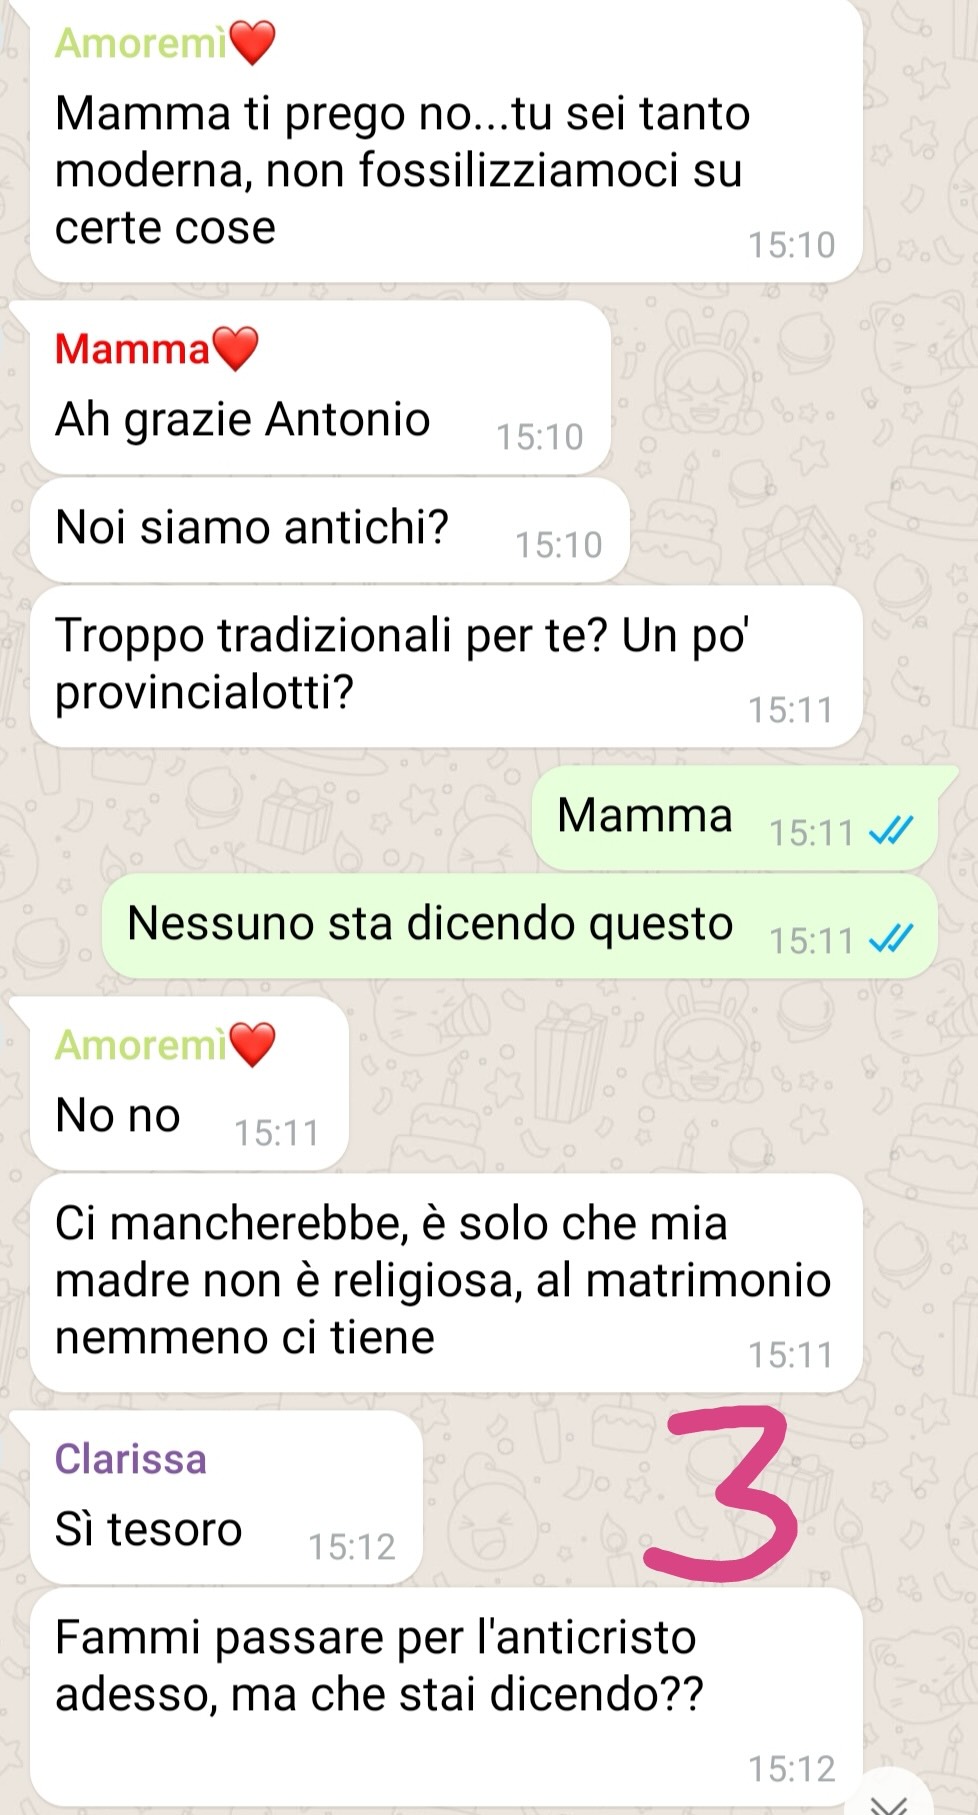Tap blue read ticks on 'Mamma' message
The width and height of the screenshot is (978, 1815).
tap(890, 831)
